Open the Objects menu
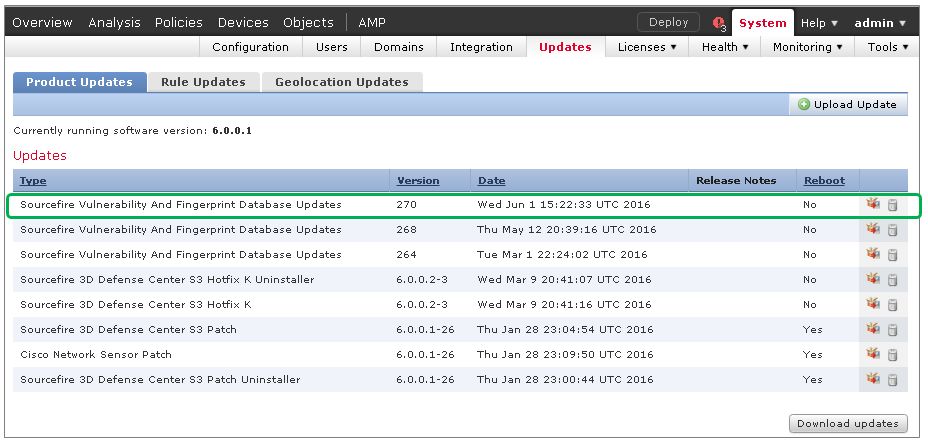 point(308,22)
